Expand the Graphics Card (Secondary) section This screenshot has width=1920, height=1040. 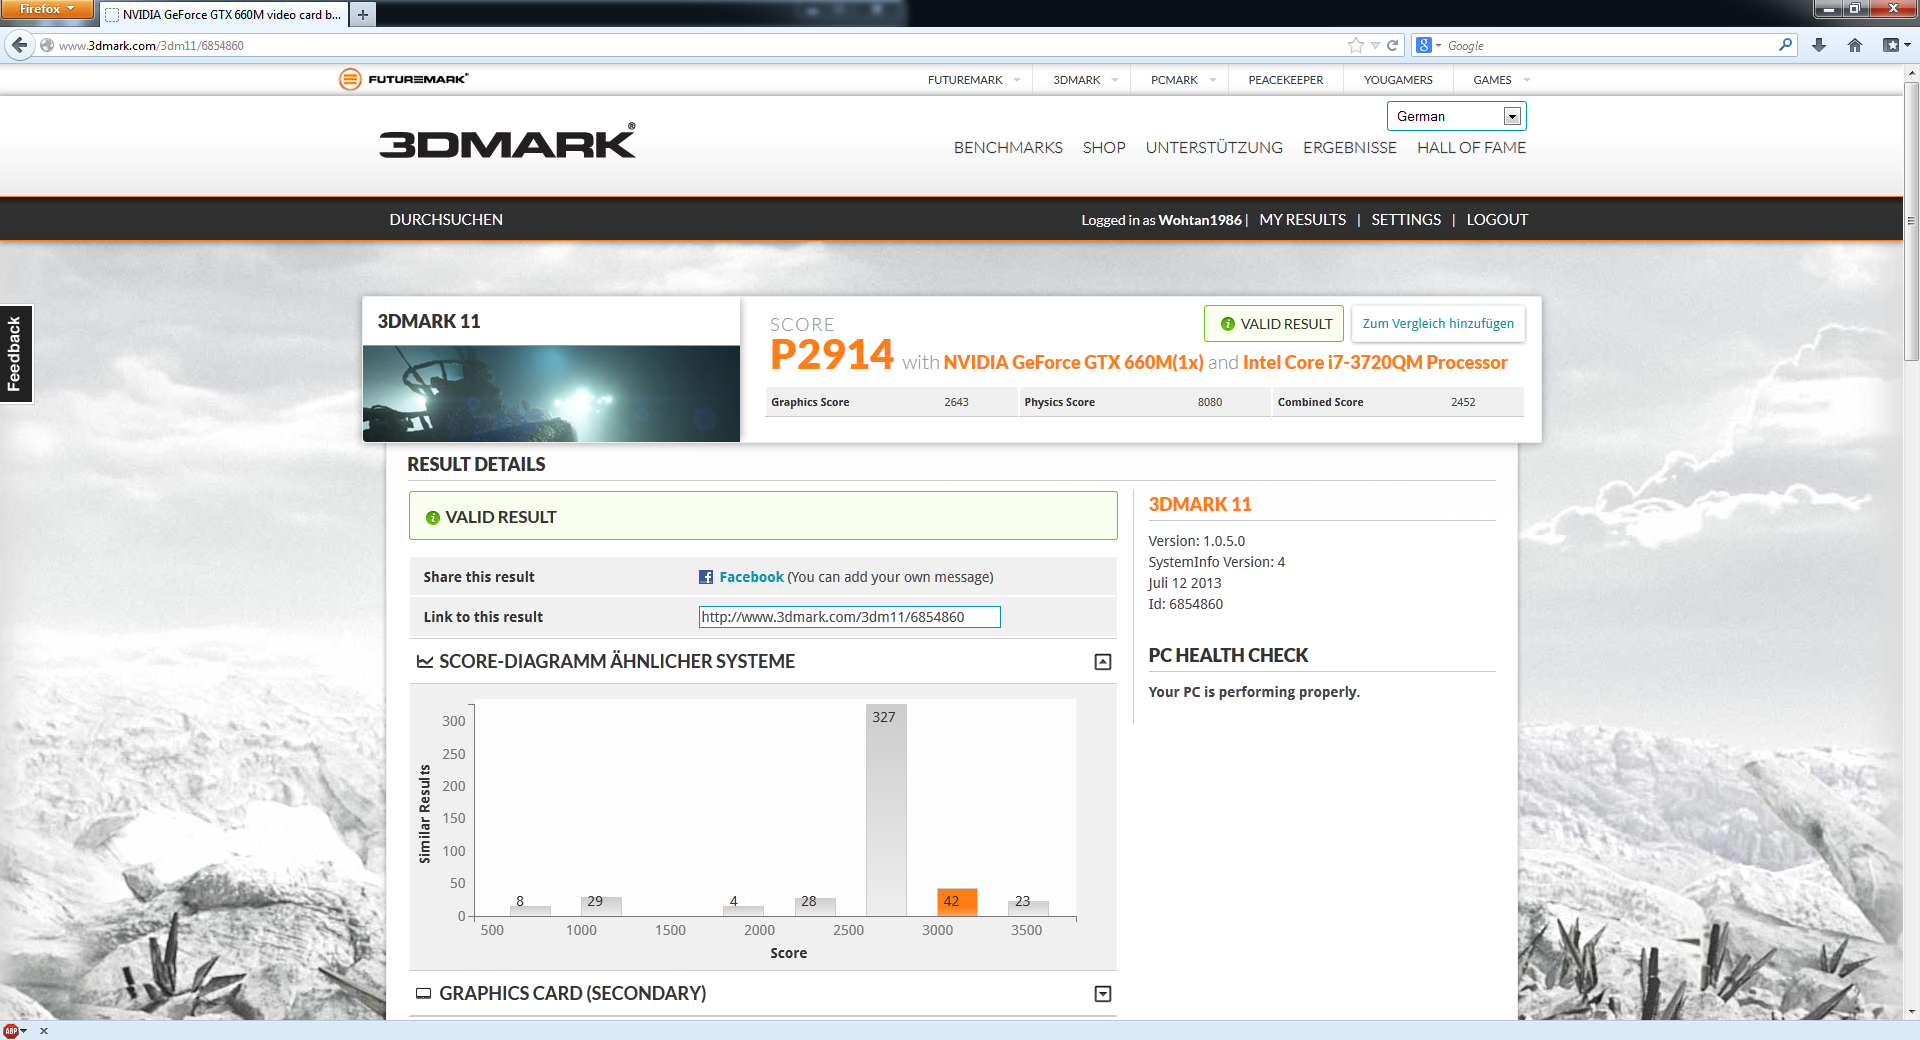click(x=1103, y=994)
